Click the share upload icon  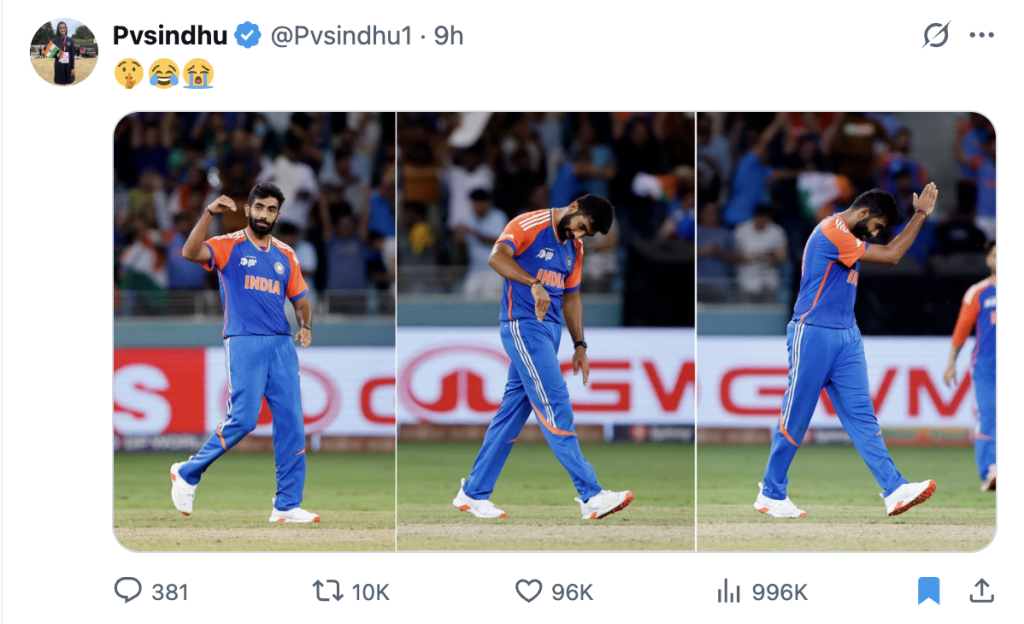[x=981, y=590]
